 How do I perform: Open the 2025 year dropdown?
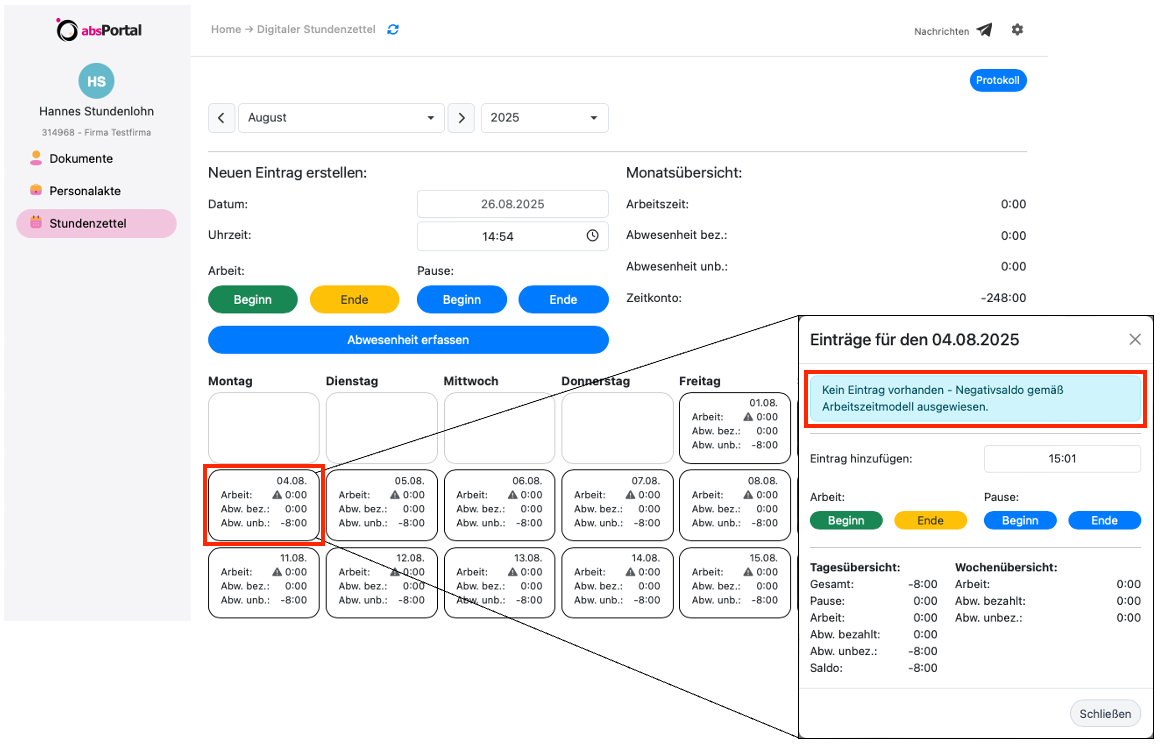544,118
